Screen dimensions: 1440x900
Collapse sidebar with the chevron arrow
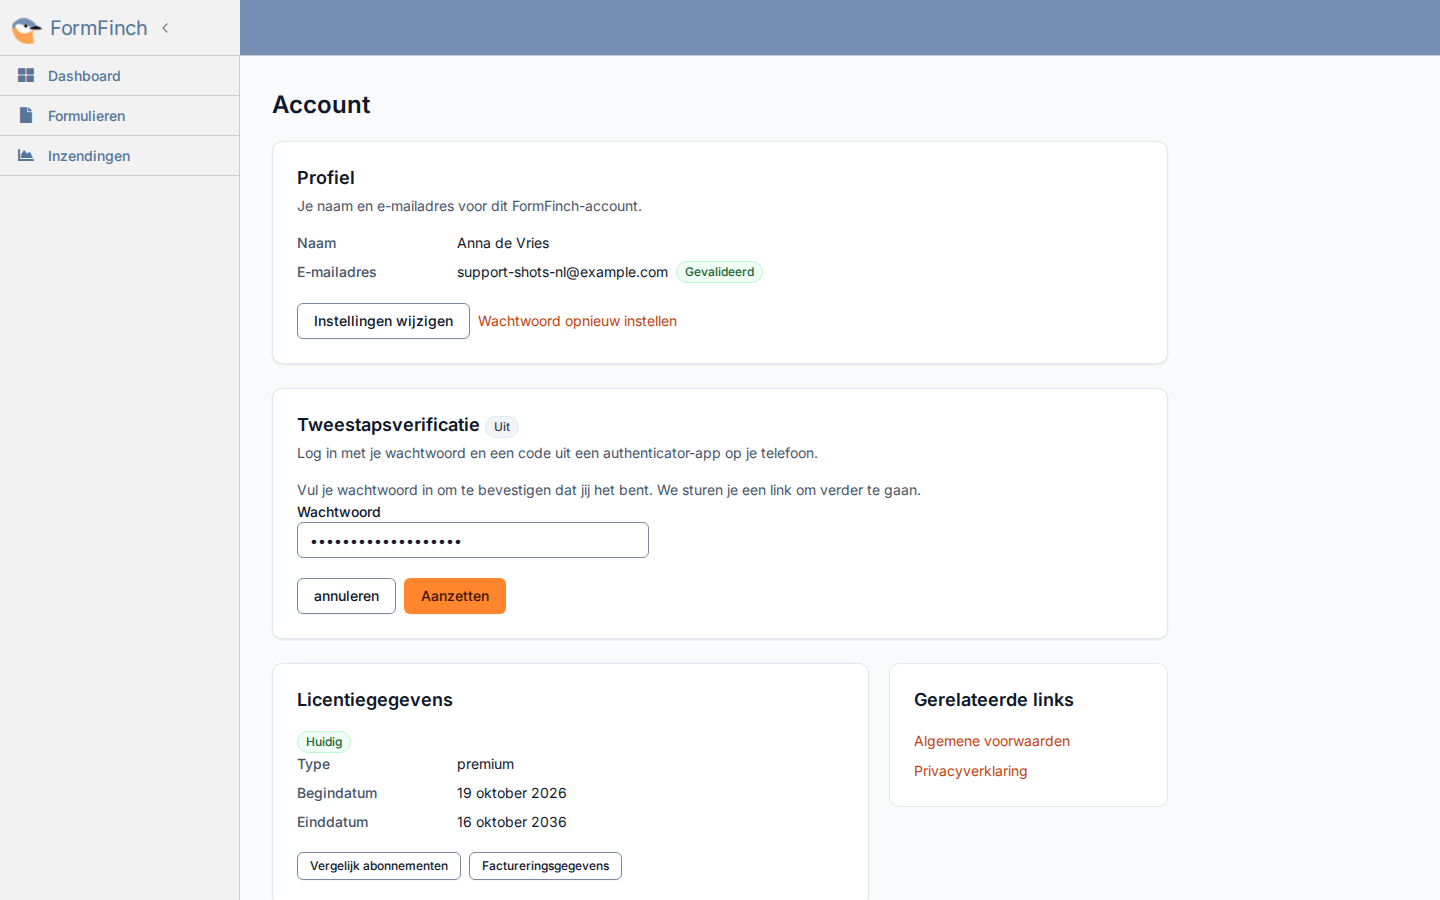165,28
